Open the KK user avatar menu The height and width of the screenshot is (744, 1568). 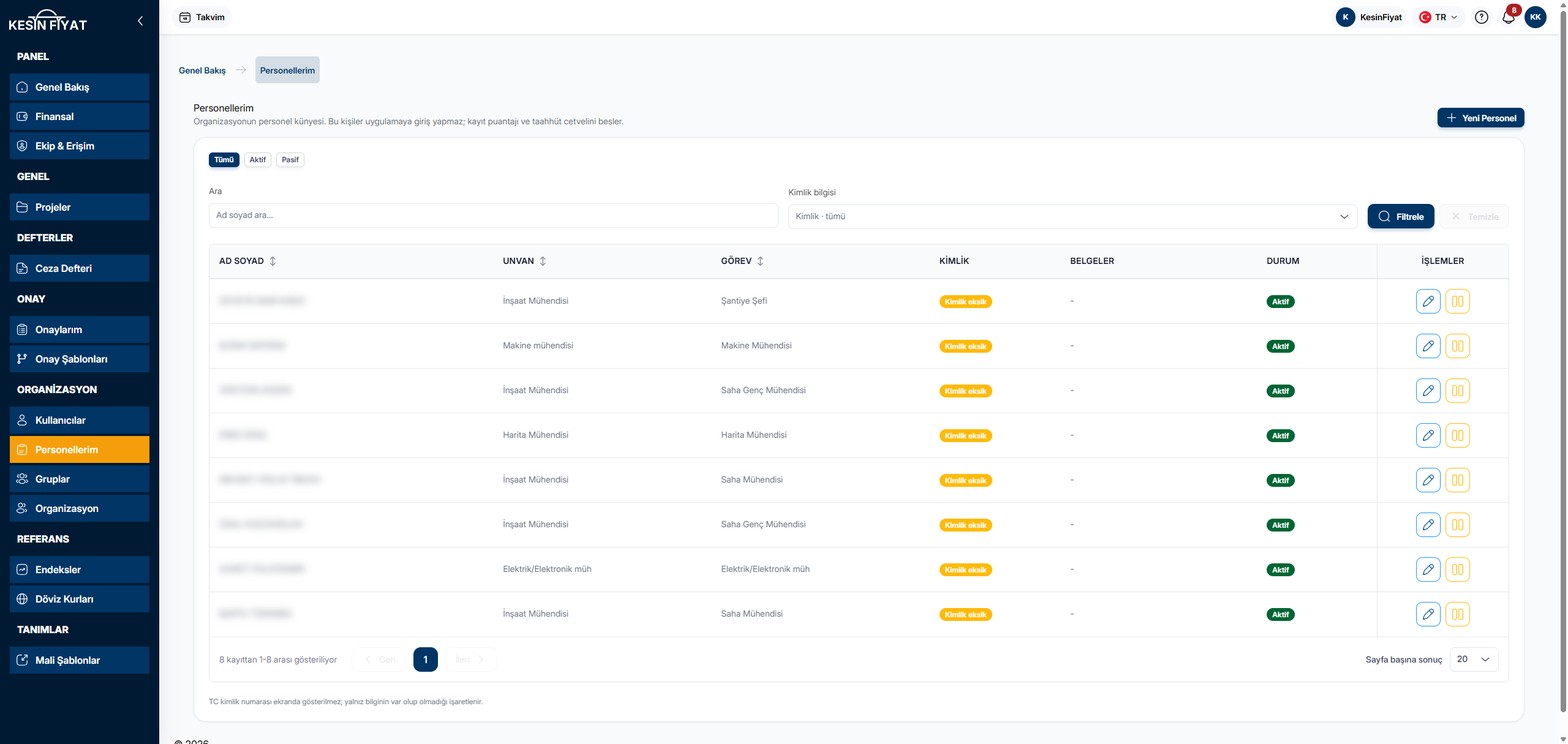[1535, 17]
